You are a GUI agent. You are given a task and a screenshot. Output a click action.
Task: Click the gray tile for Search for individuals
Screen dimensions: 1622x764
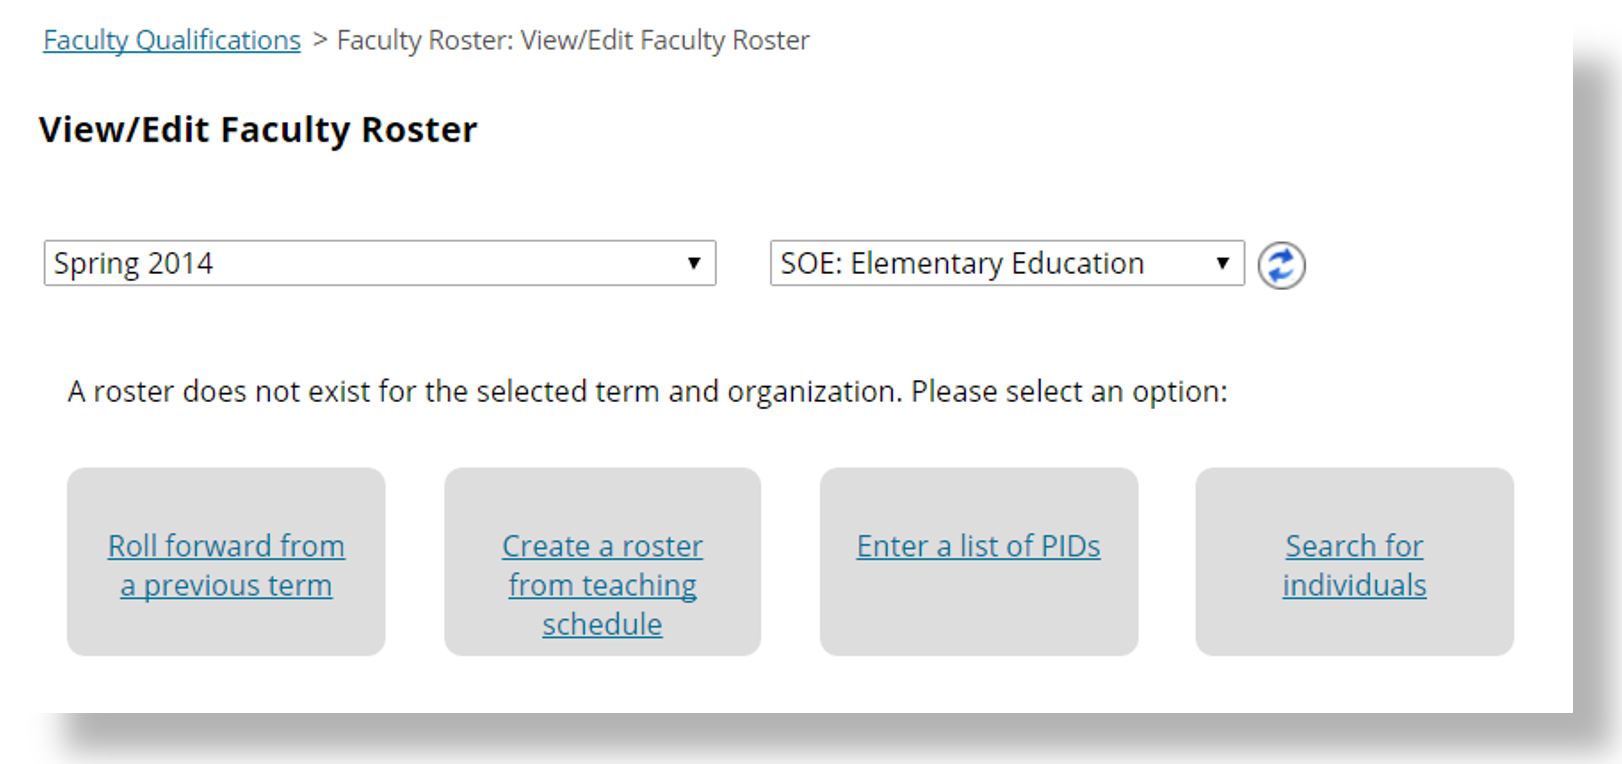[x=1355, y=562]
